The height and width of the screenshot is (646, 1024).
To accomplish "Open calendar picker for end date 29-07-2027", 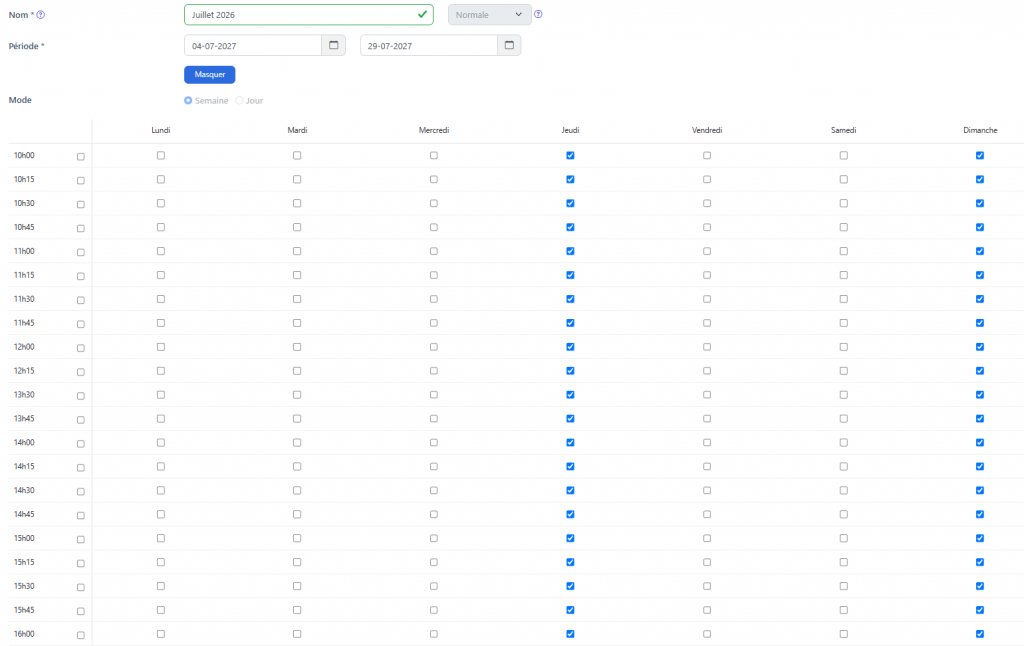I will tap(509, 45).
